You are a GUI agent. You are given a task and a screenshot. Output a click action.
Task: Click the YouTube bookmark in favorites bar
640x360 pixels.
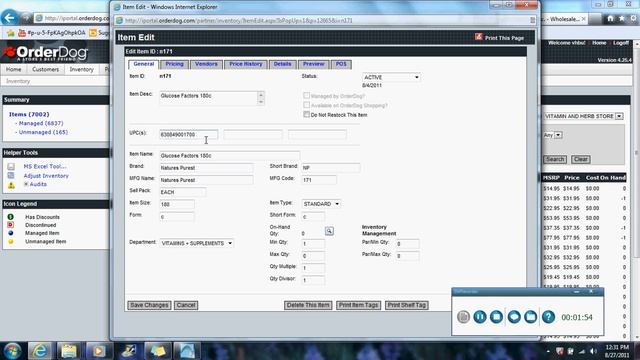52,33
